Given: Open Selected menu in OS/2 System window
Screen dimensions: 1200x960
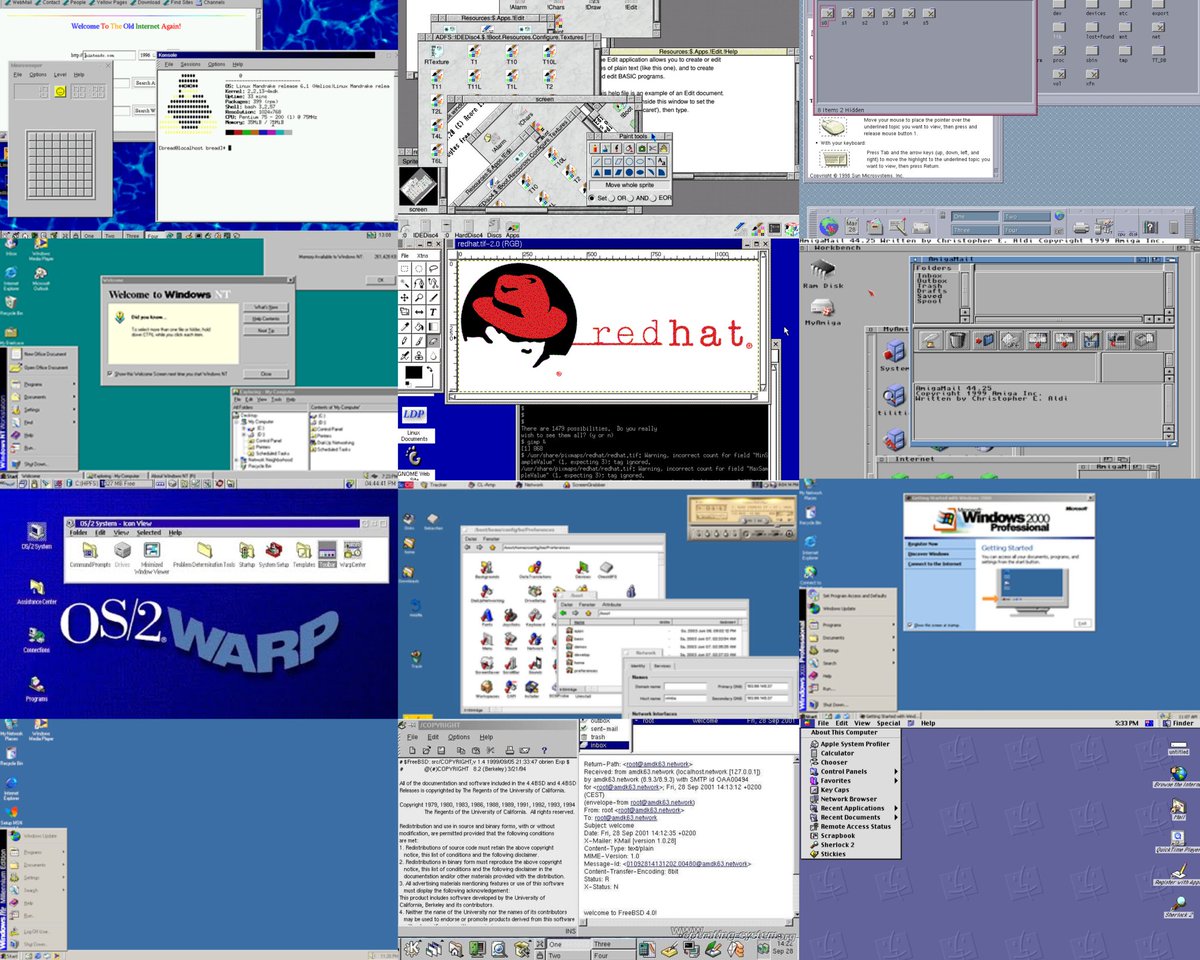Looking at the screenshot, I should click(149, 533).
